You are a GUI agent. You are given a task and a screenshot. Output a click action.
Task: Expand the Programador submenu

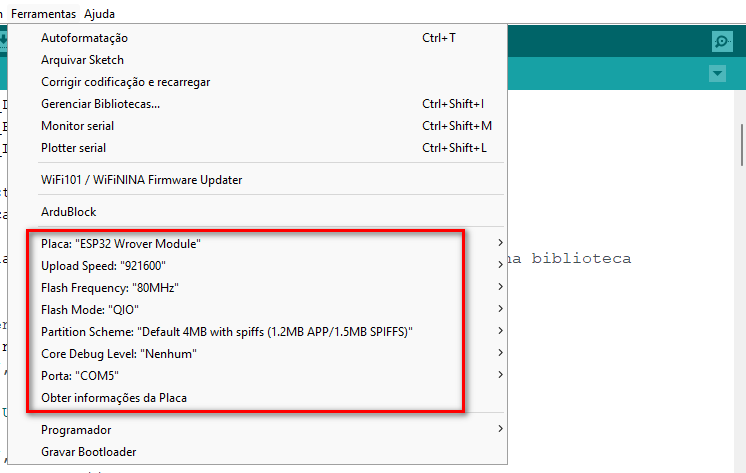click(257, 430)
